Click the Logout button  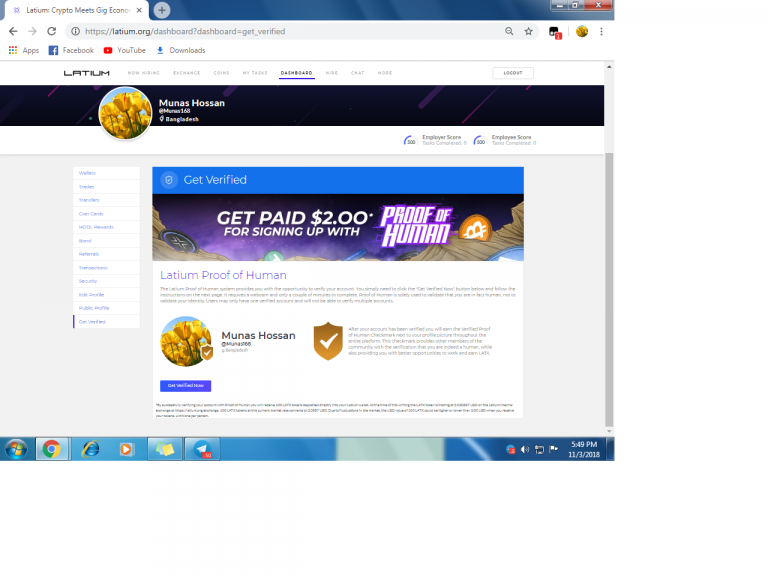[512, 73]
